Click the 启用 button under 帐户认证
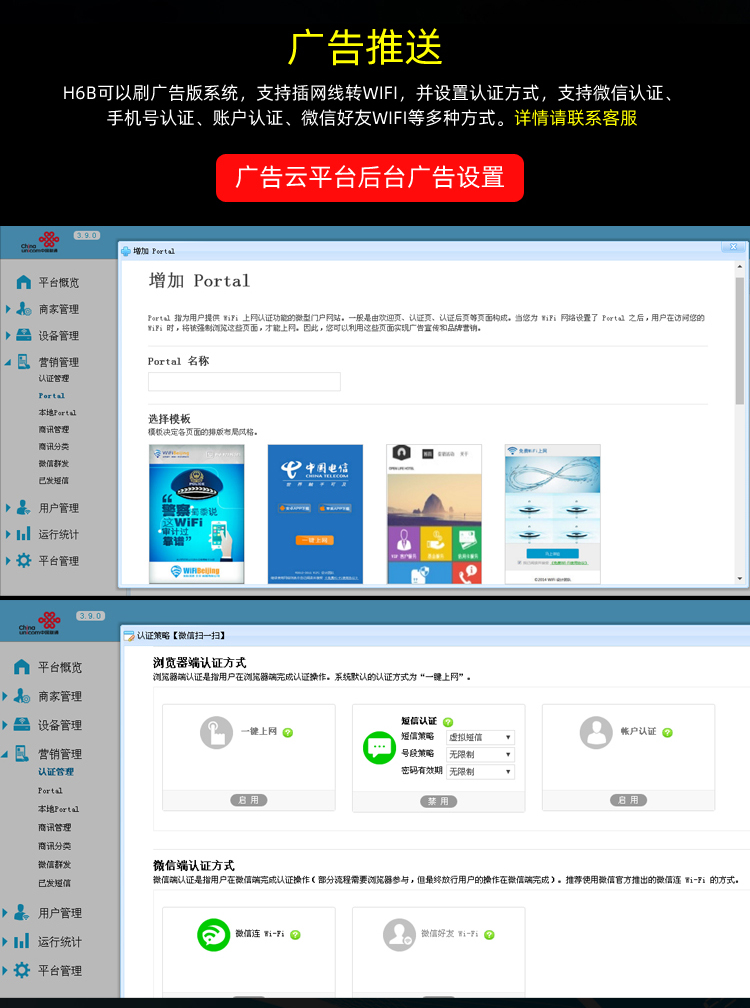The height and width of the screenshot is (1008, 750). [628, 800]
